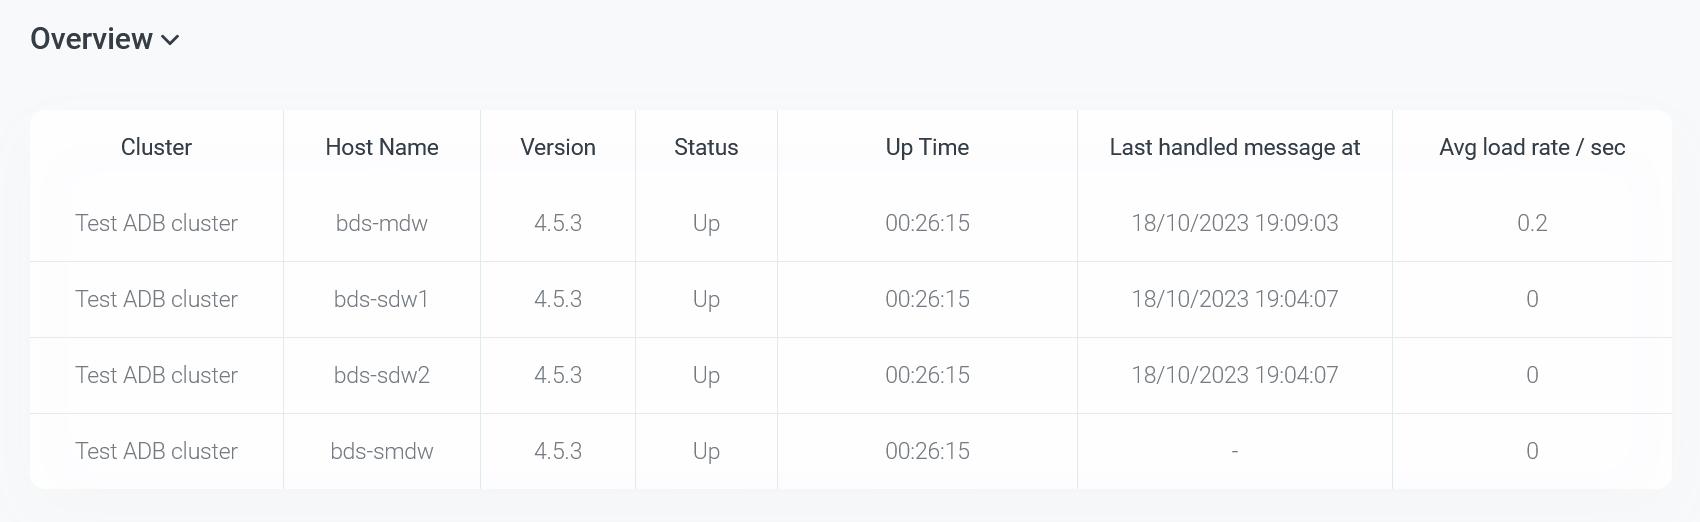Click Avg load rate / sec header
This screenshot has width=1700, height=522.
point(1532,147)
